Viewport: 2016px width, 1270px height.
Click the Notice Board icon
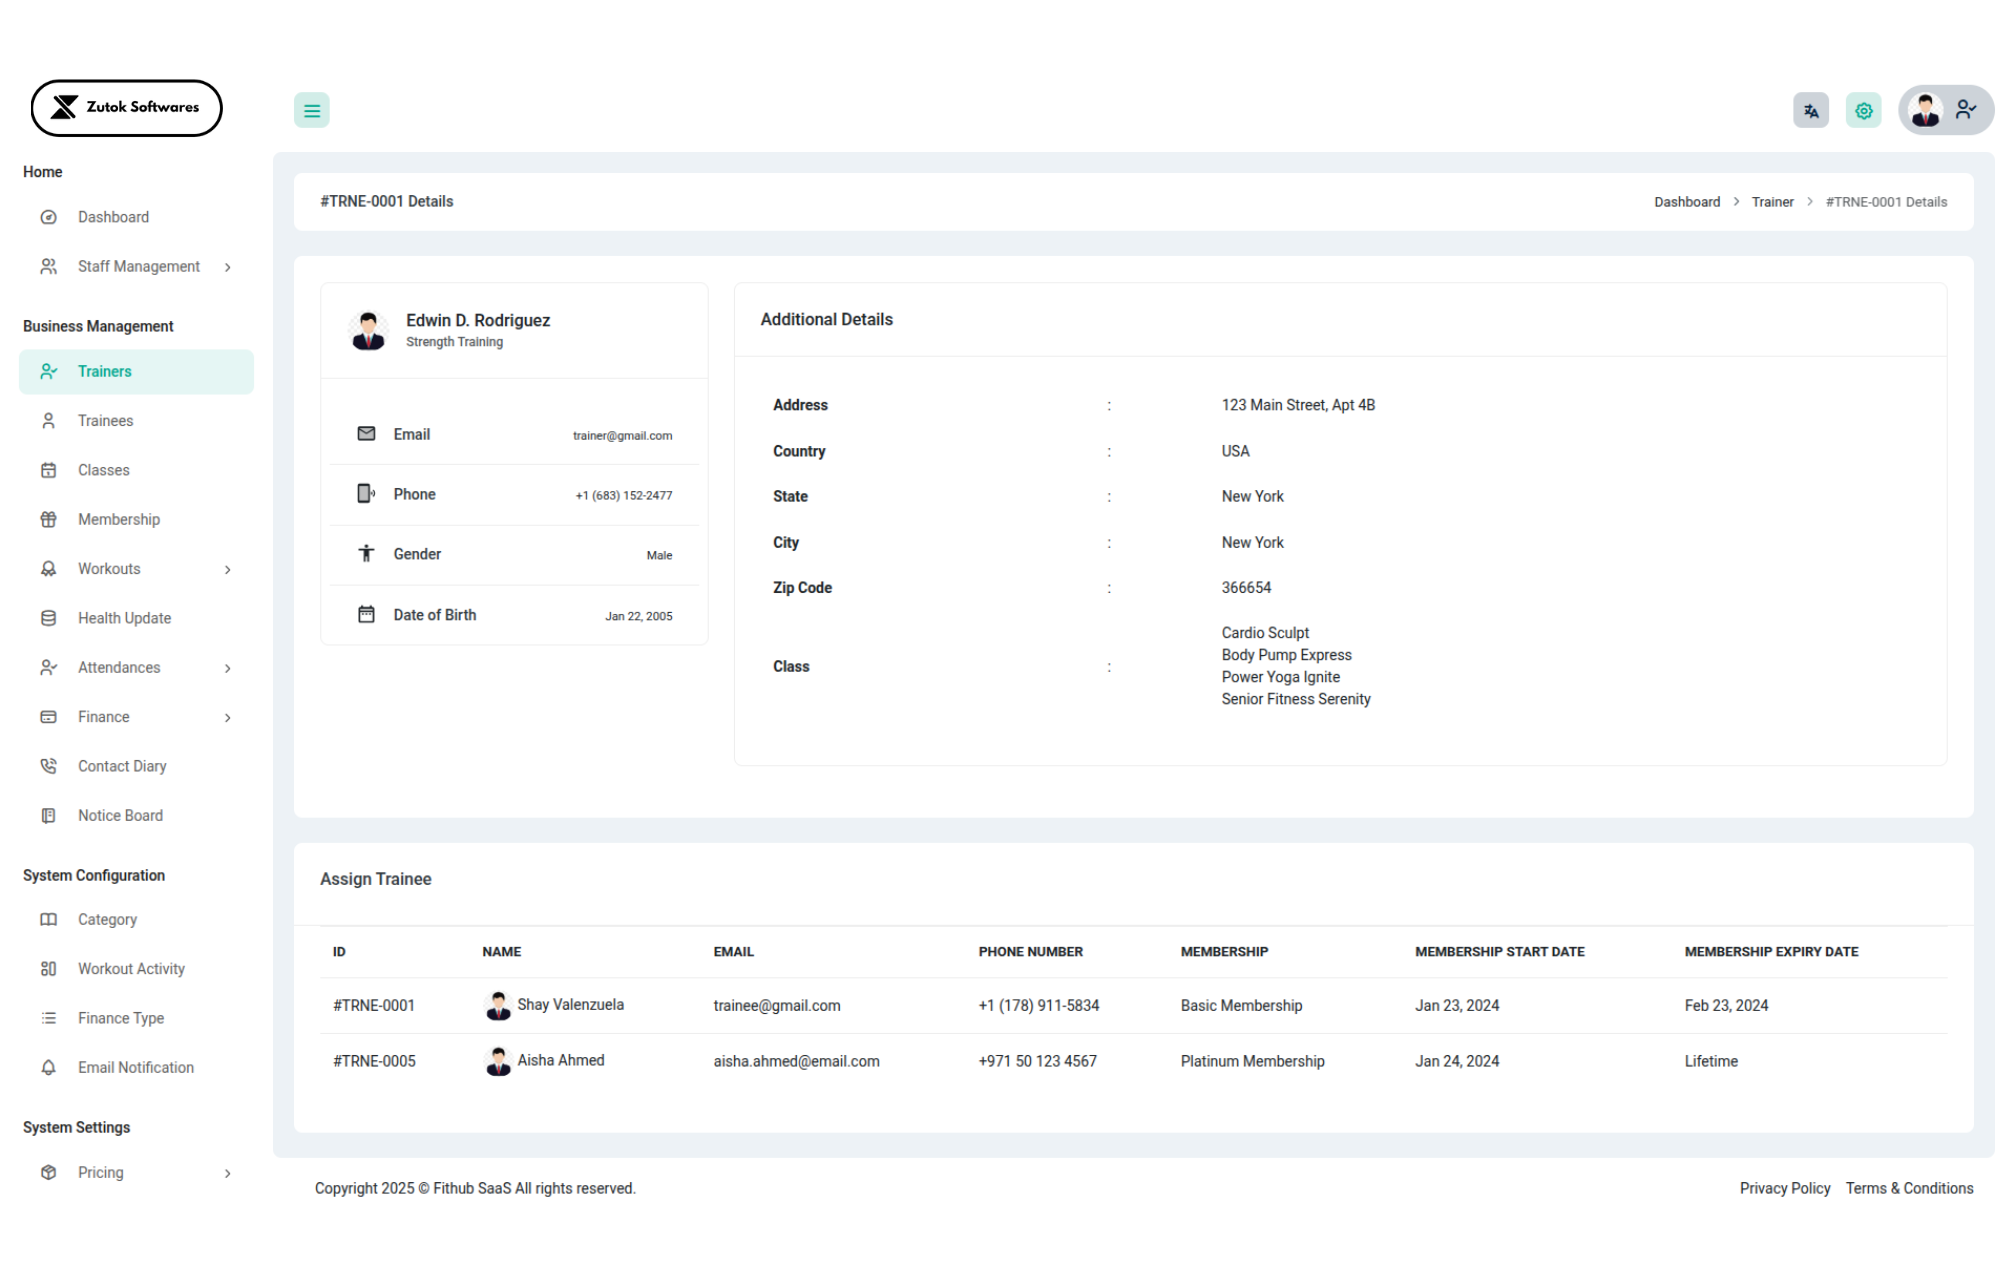click(48, 815)
